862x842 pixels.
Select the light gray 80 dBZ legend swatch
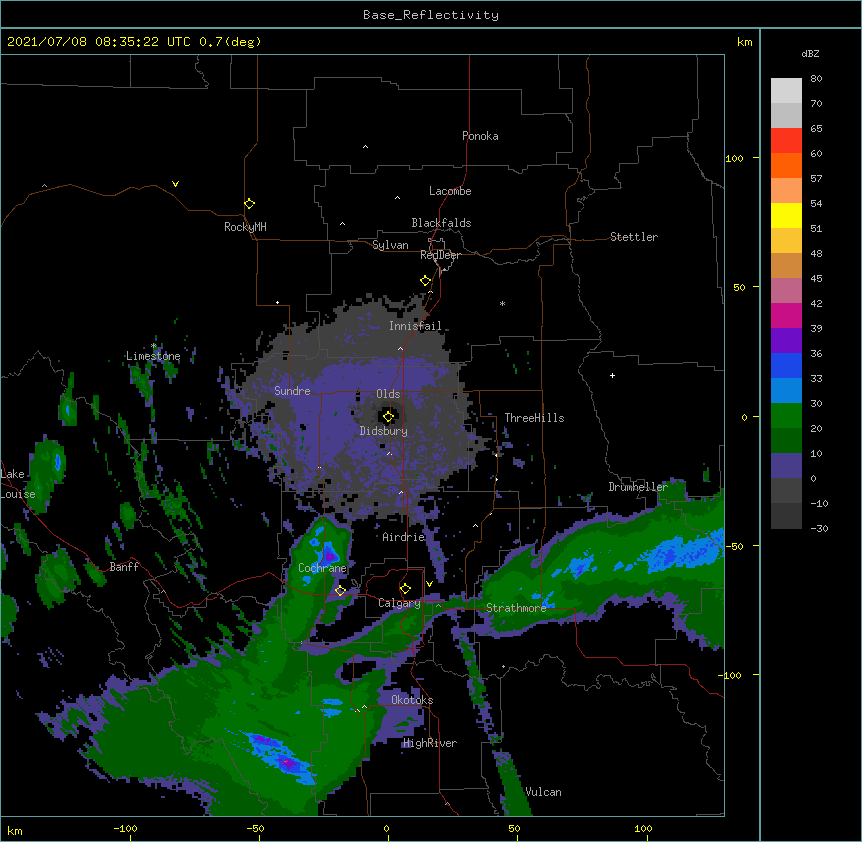point(786,90)
